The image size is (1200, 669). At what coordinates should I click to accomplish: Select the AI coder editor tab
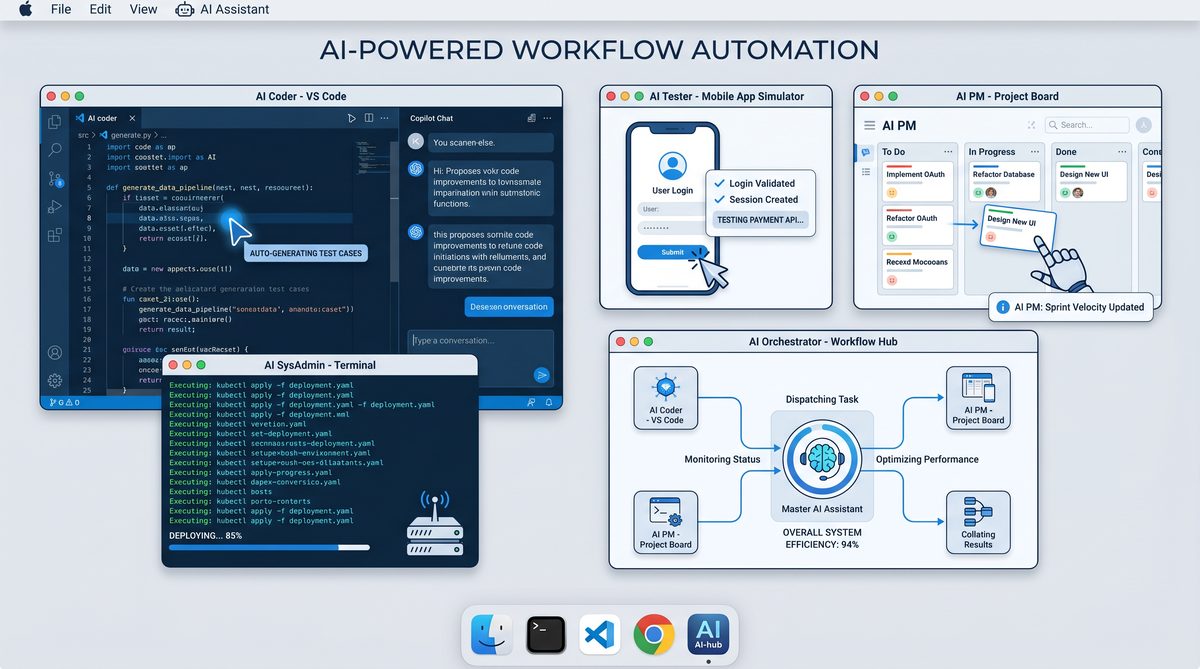pos(101,118)
